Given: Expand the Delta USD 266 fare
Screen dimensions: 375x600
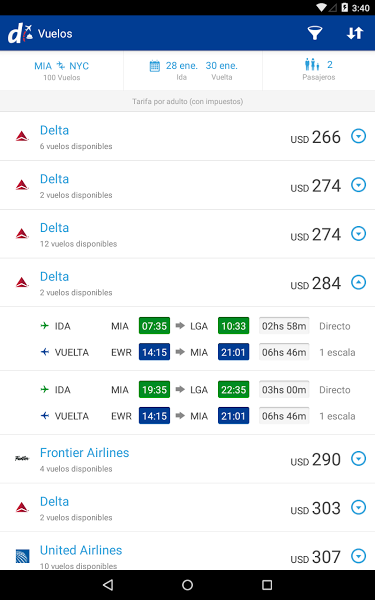Looking at the screenshot, I should [359, 136].
